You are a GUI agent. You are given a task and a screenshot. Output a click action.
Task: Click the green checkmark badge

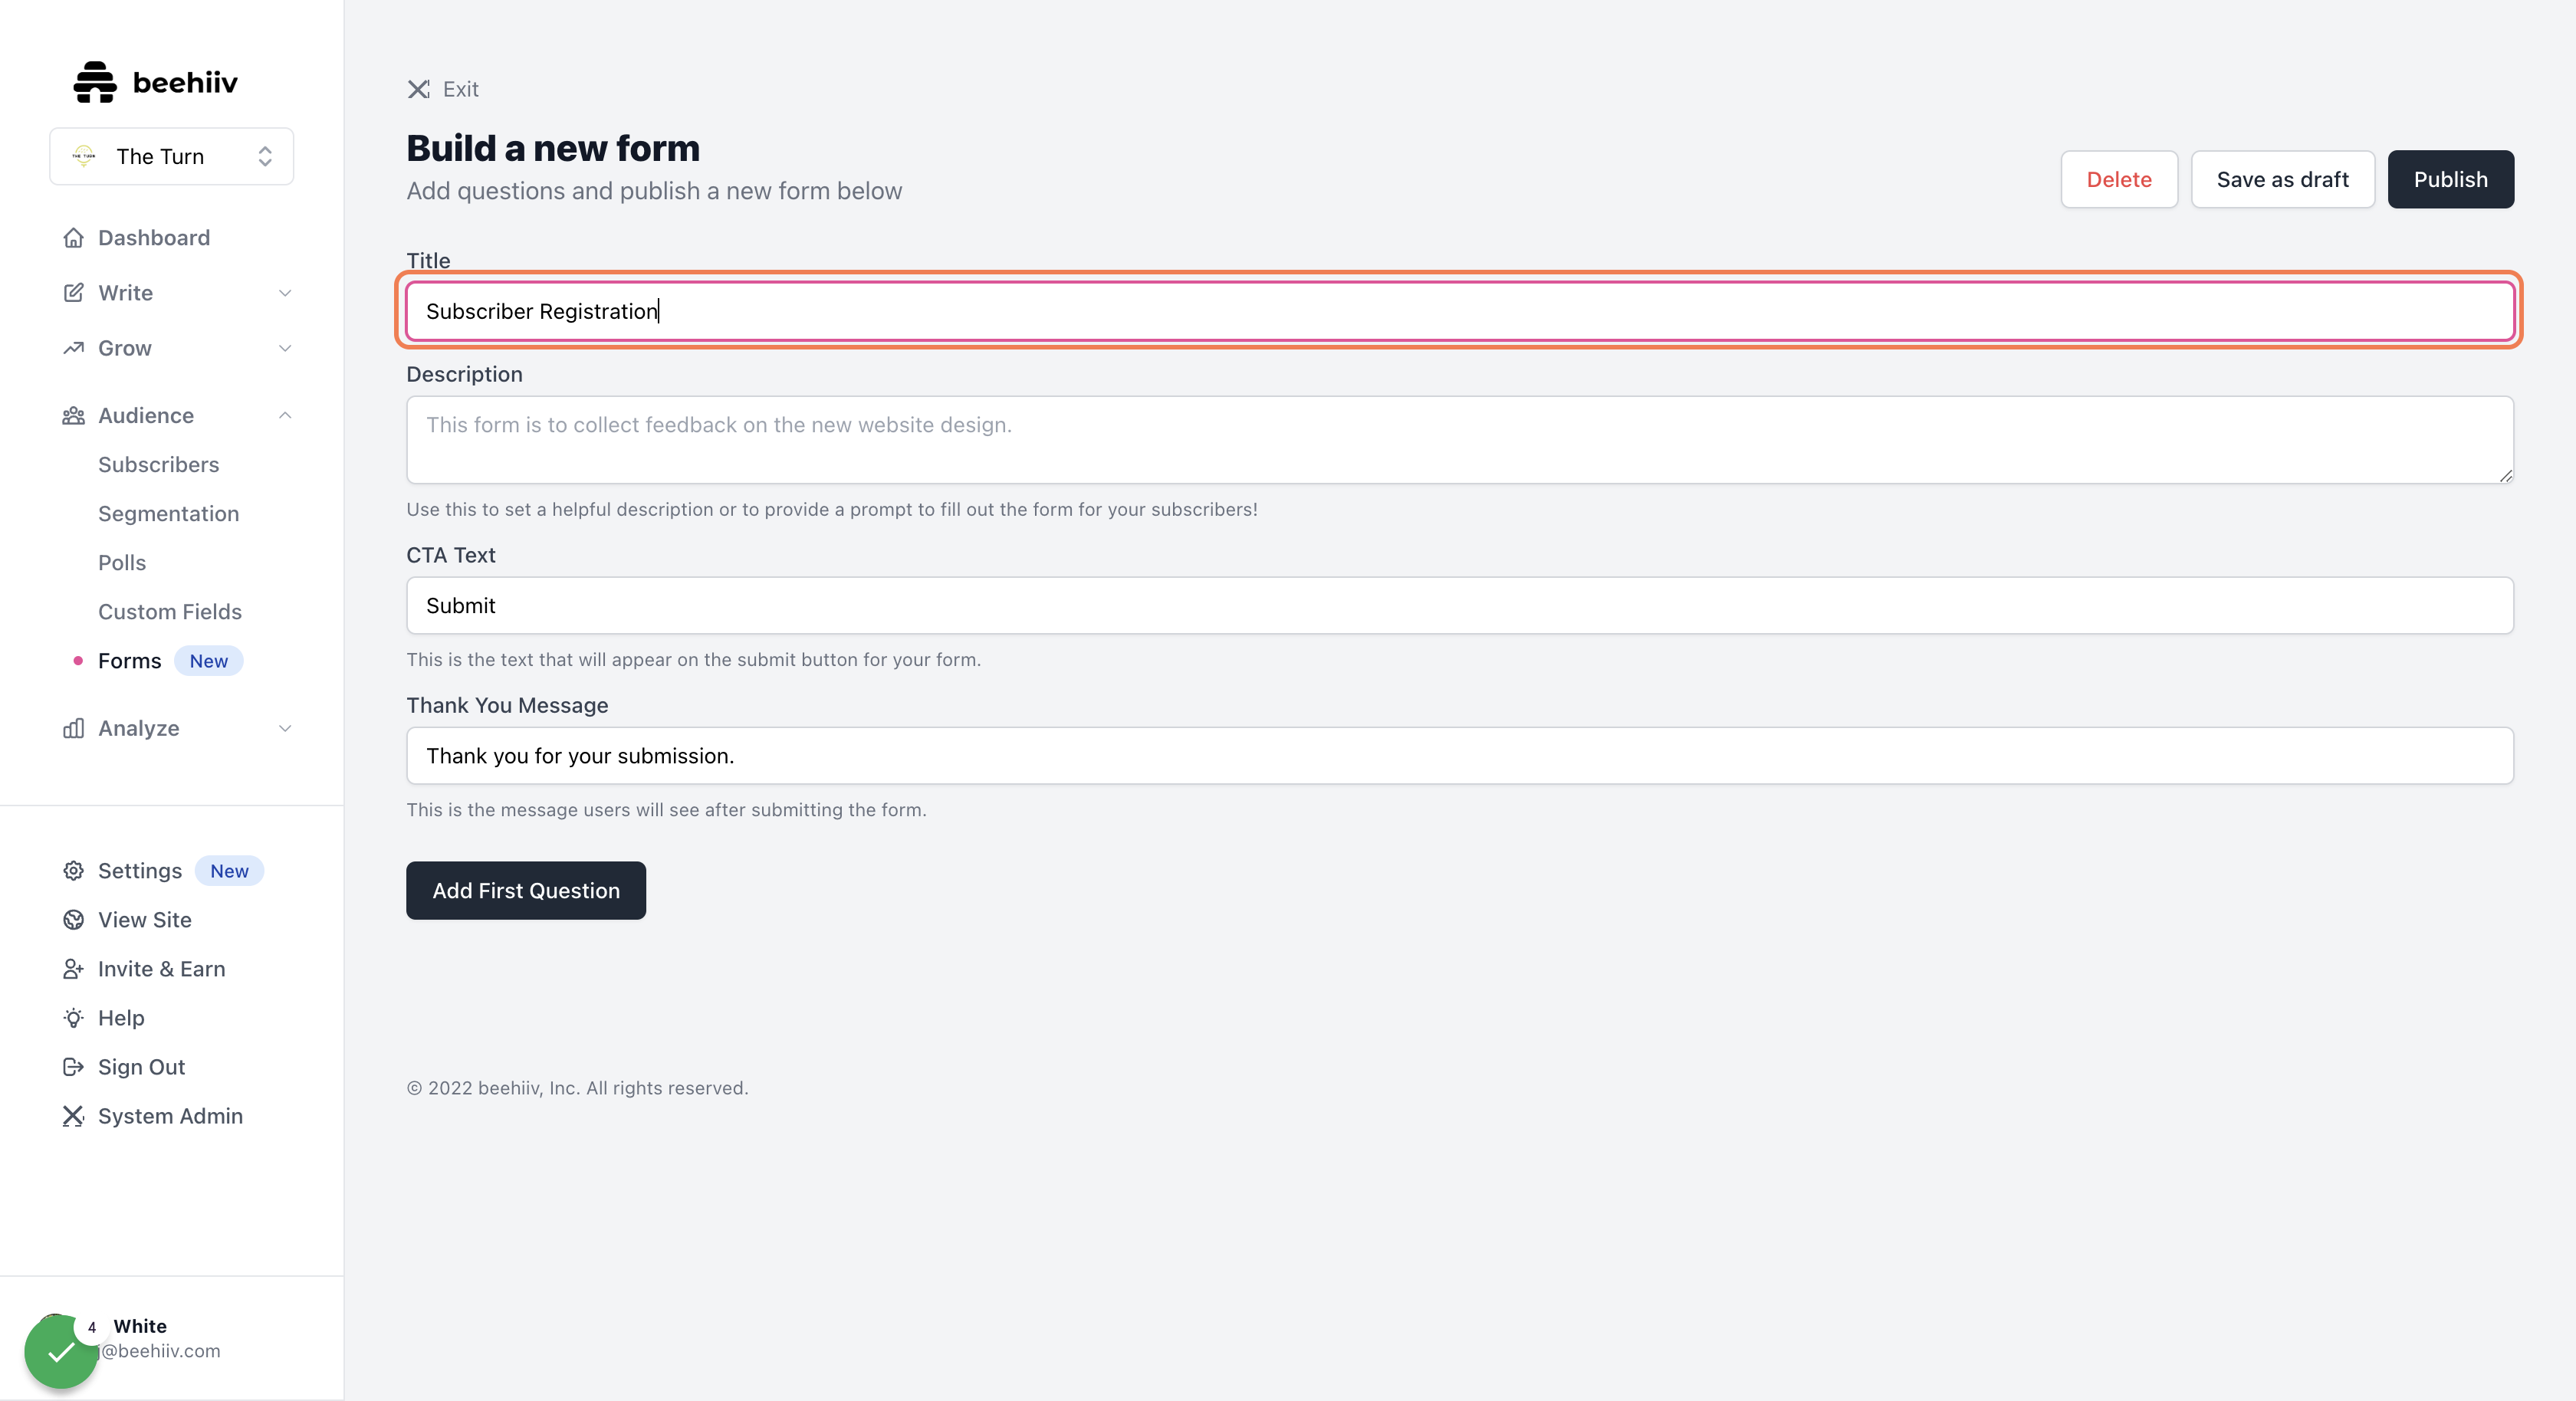pyautogui.click(x=61, y=1352)
